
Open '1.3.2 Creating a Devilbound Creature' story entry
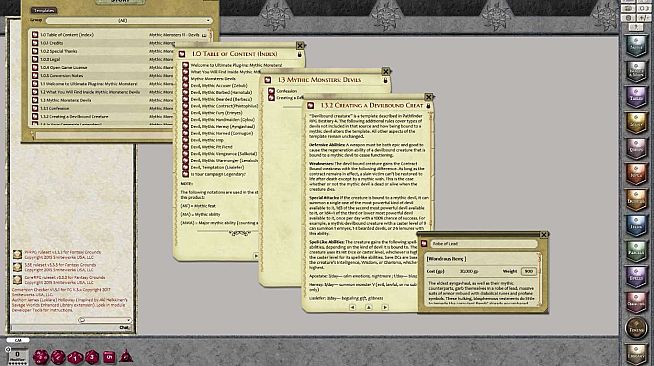click(x=74, y=116)
